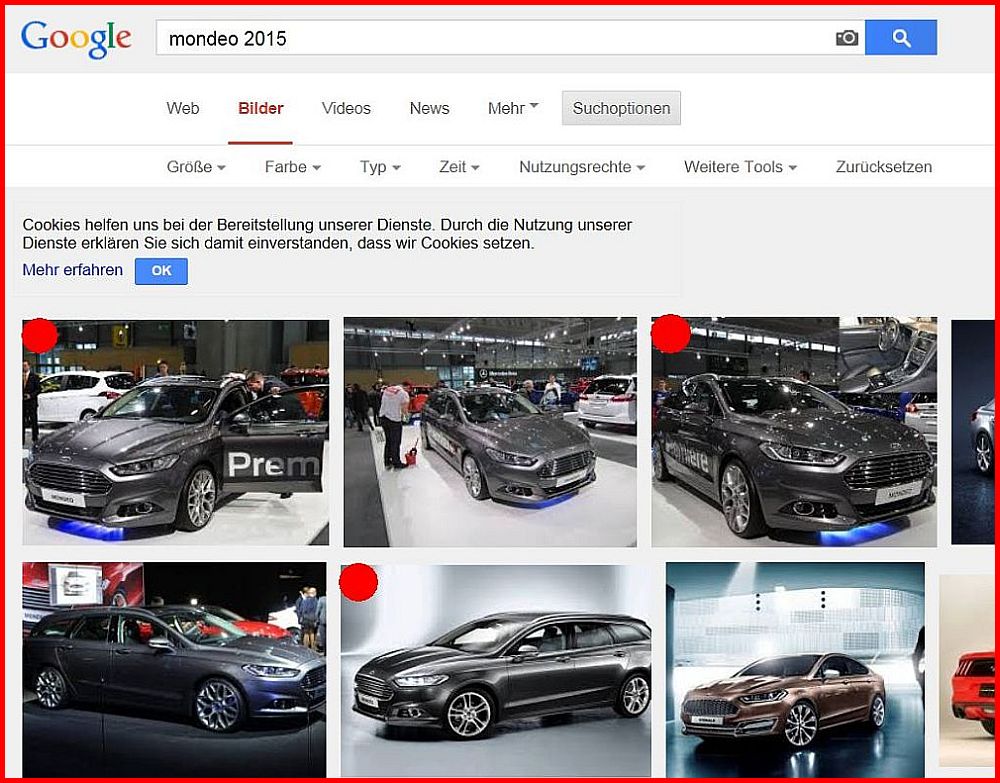Focus the search field containing 'mondeo 2015'
1000x783 pixels.
click(510, 38)
